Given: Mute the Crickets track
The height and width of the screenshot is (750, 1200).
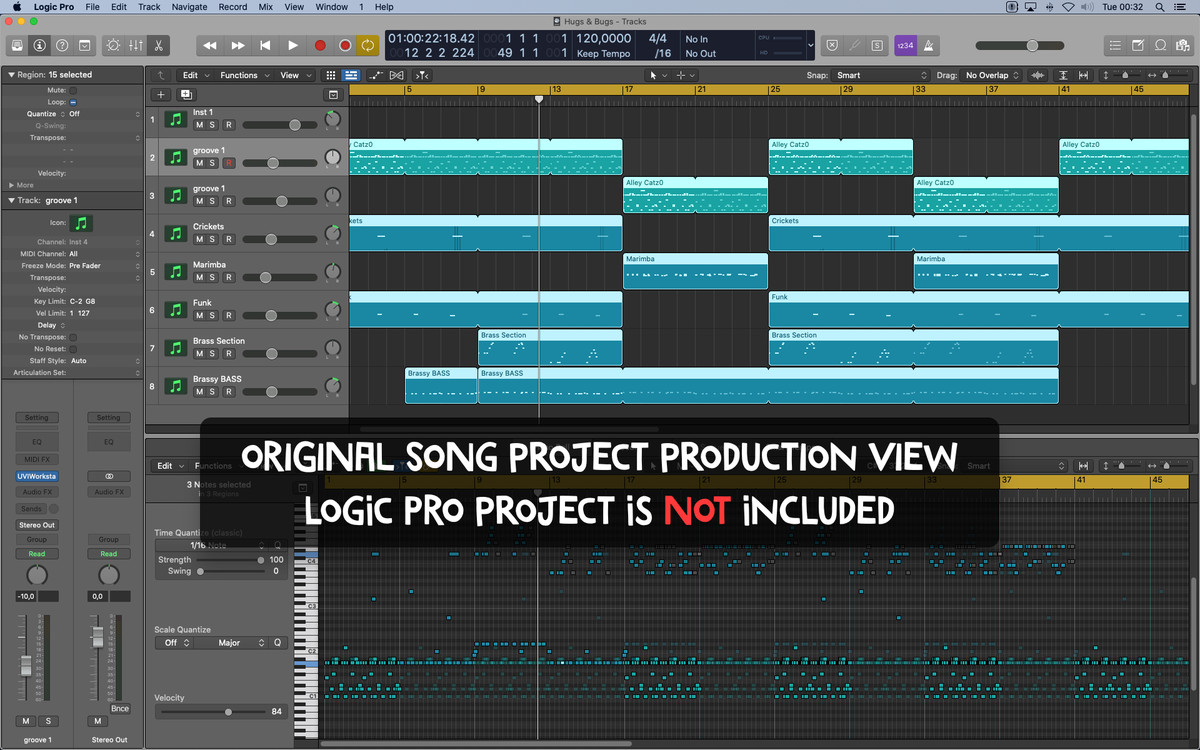Looking at the screenshot, I should pyautogui.click(x=199, y=239).
